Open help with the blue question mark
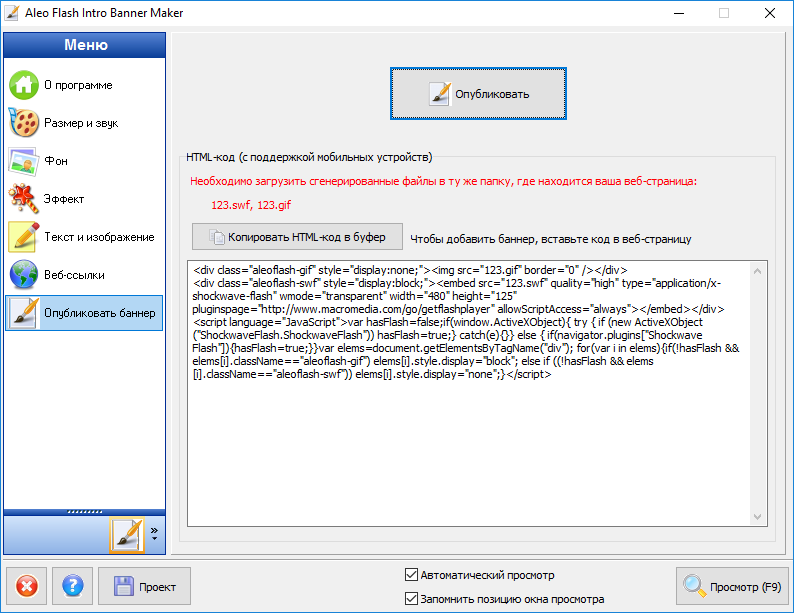Image resolution: width=794 pixels, height=613 pixels. pos(72,586)
